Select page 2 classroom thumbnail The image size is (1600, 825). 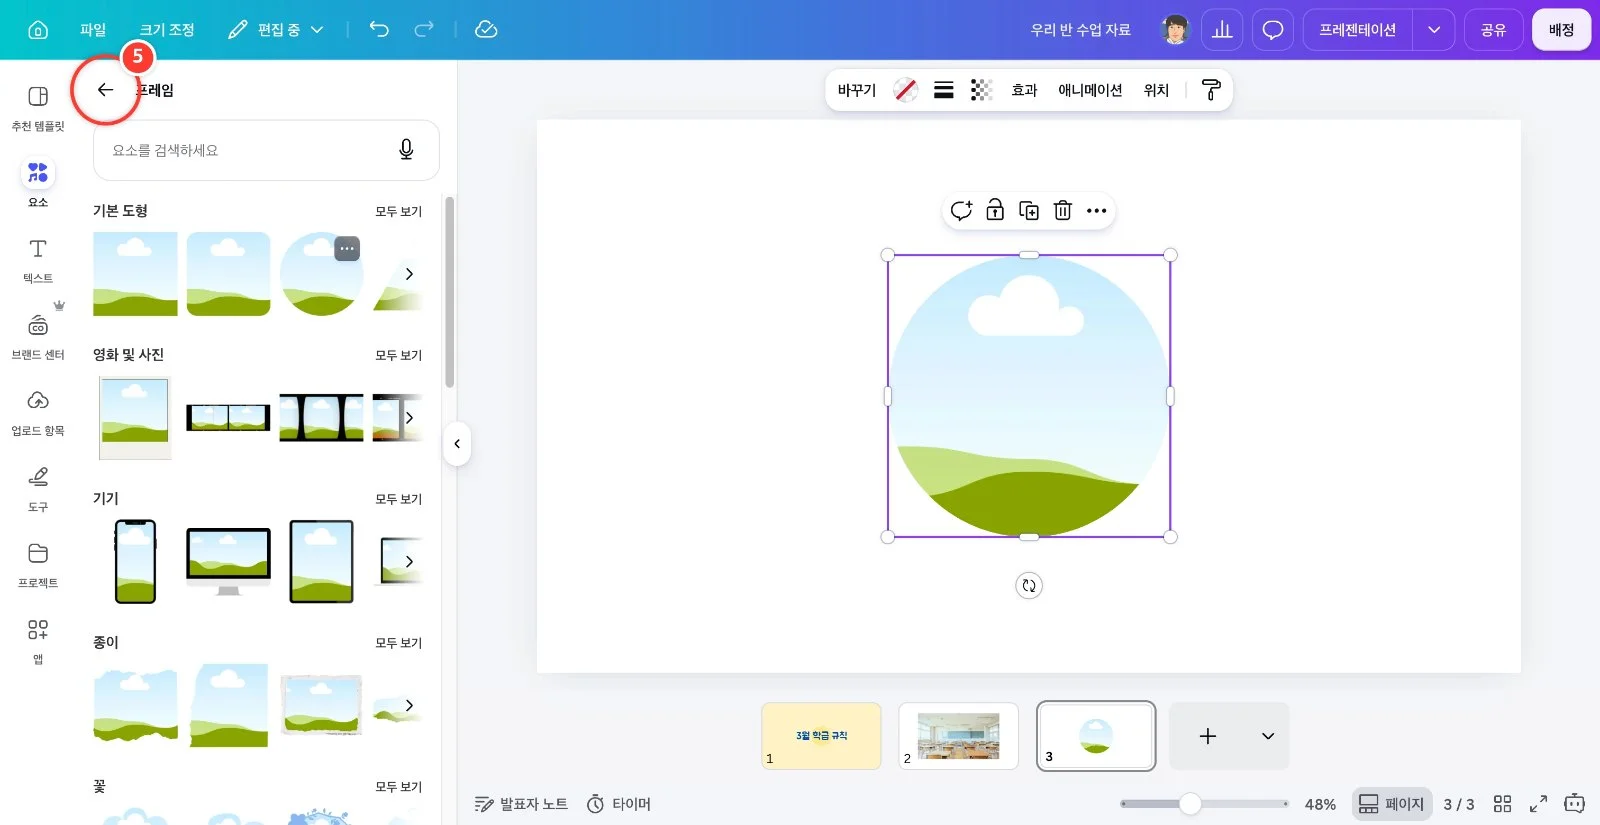[x=958, y=736]
